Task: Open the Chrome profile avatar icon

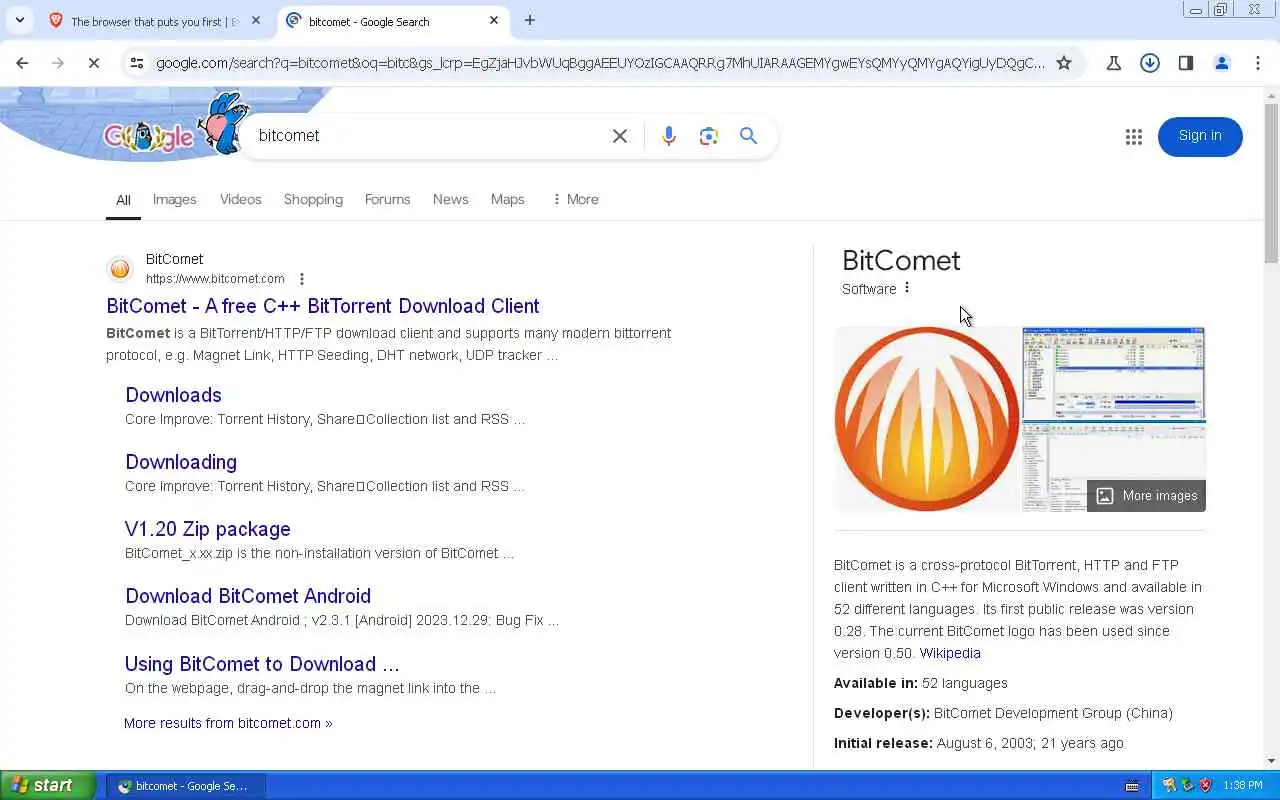Action: (1222, 63)
